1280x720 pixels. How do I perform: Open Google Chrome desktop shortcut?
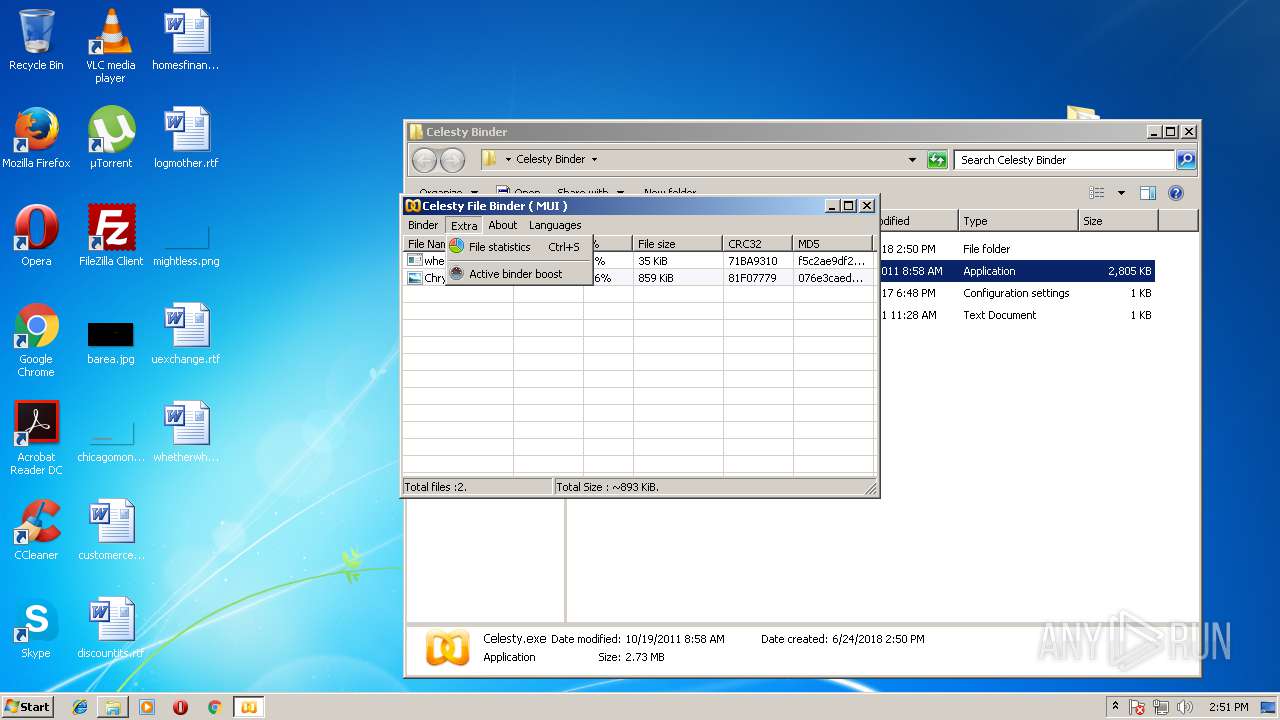[36, 340]
